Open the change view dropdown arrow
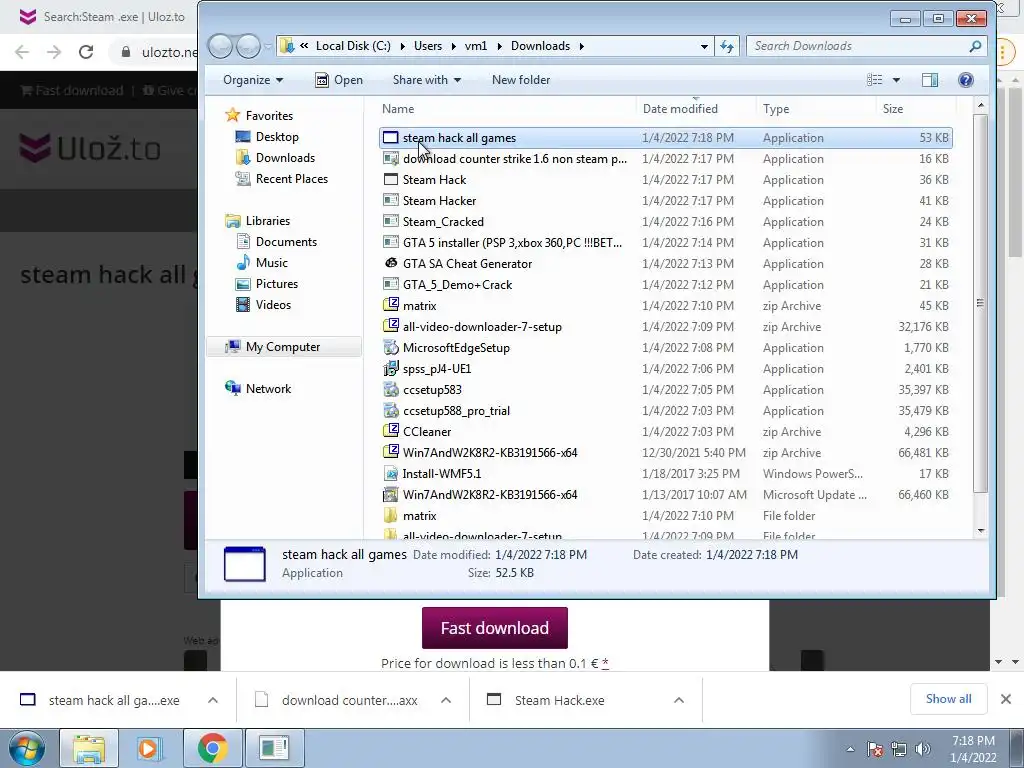This screenshot has height=768, width=1024. coord(896,80)
